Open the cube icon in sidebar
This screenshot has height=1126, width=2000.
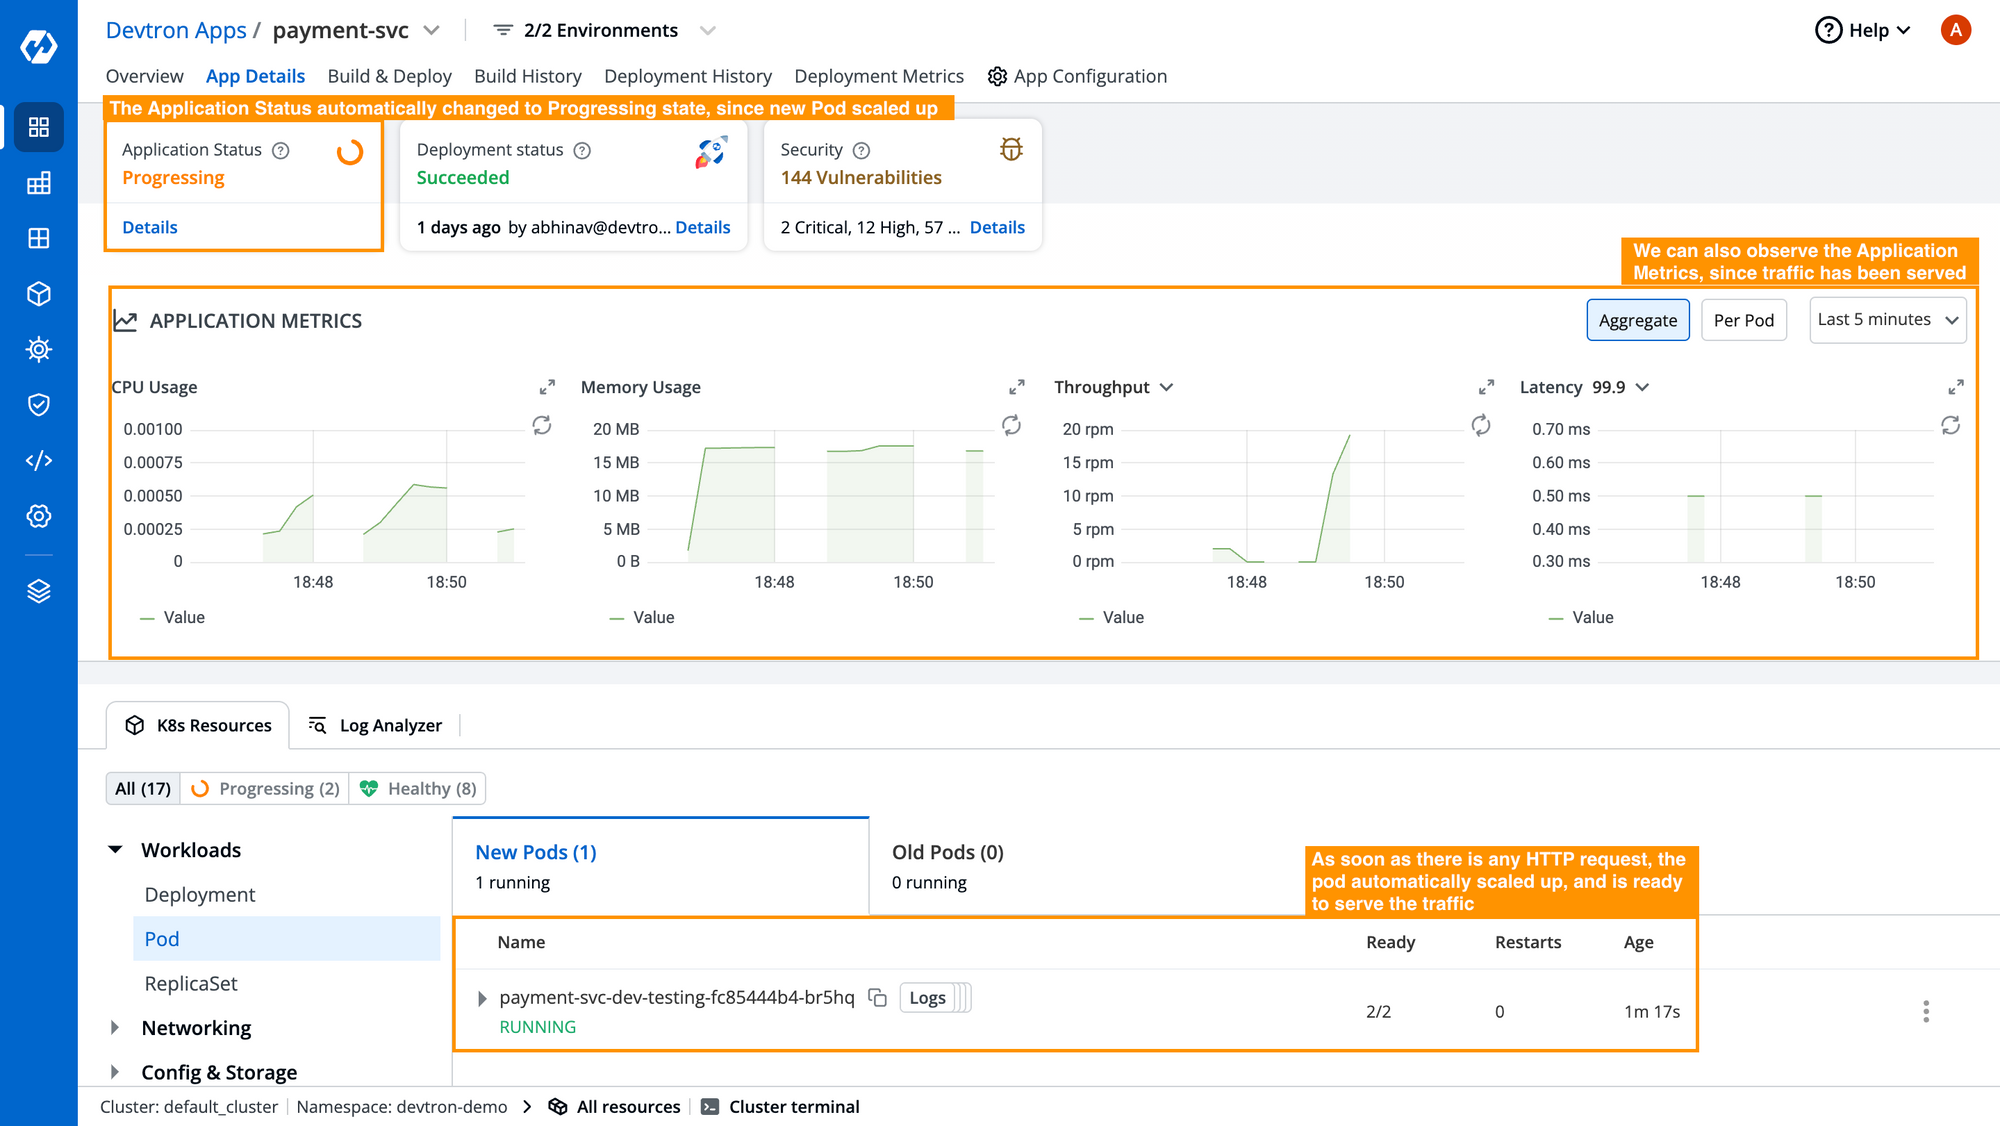(x=38, y=294)
